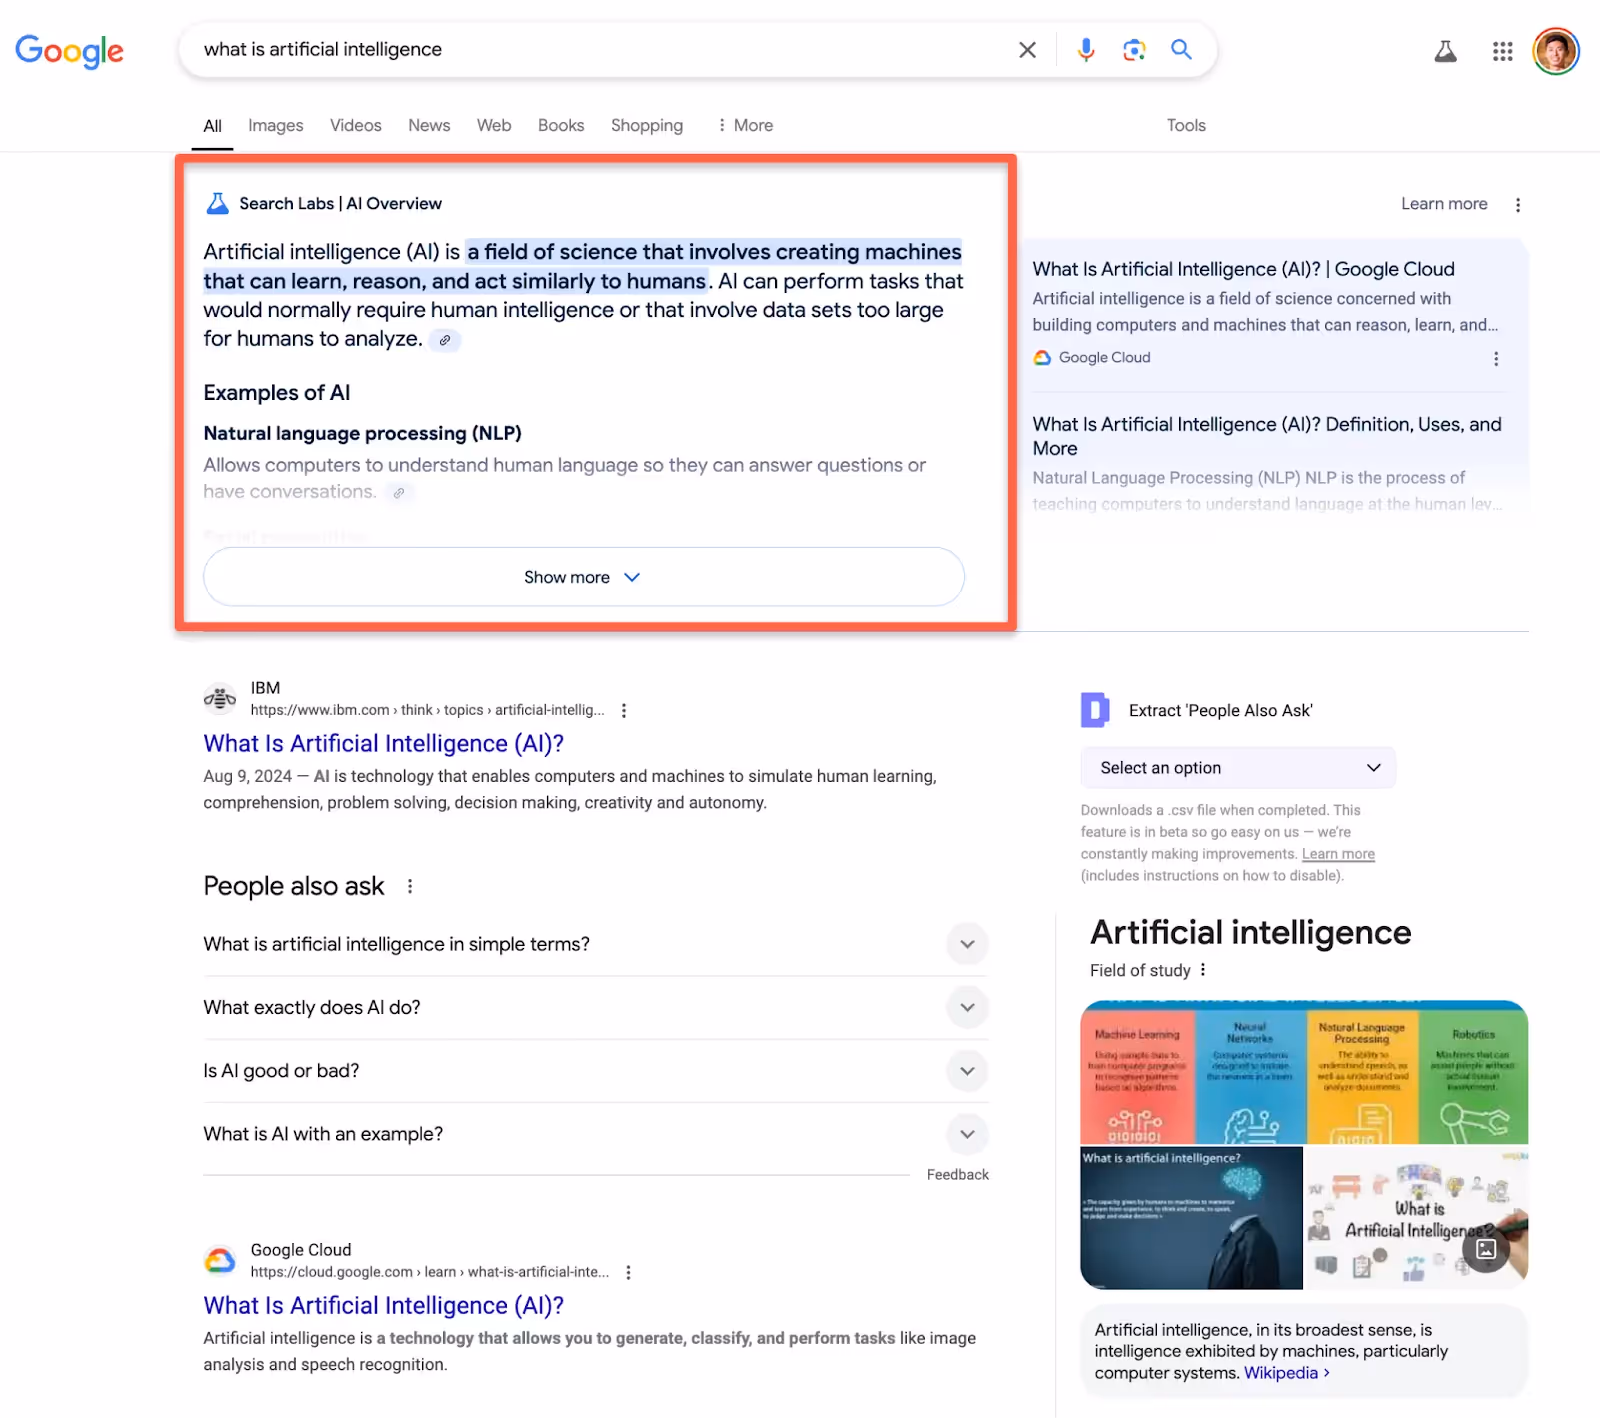
Task: Switch to the Shopping tab
Action: (x=647, y=125)
